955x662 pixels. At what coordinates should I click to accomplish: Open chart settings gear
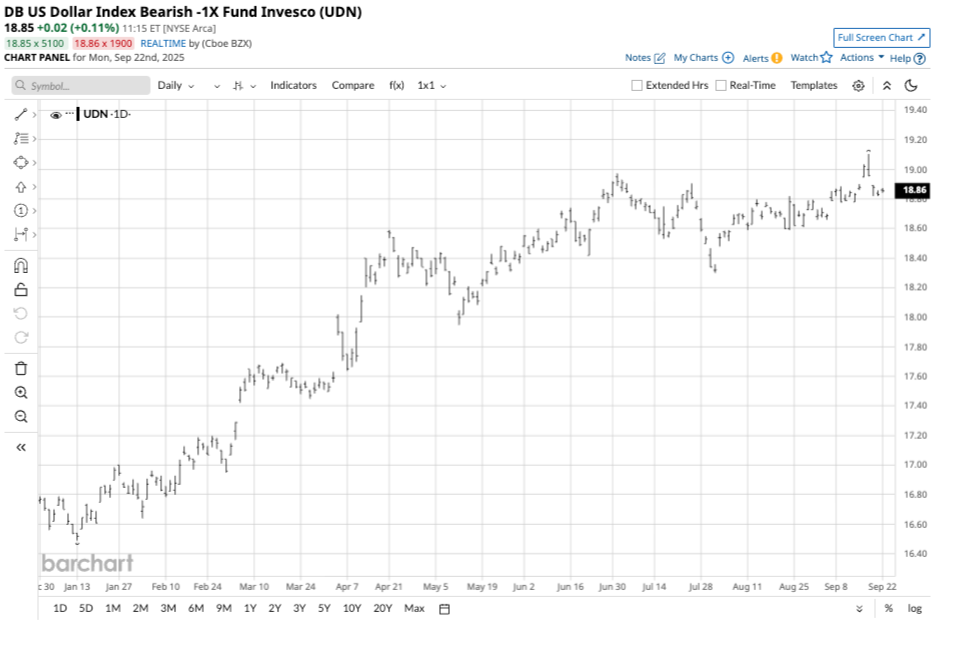coord(858,86)
